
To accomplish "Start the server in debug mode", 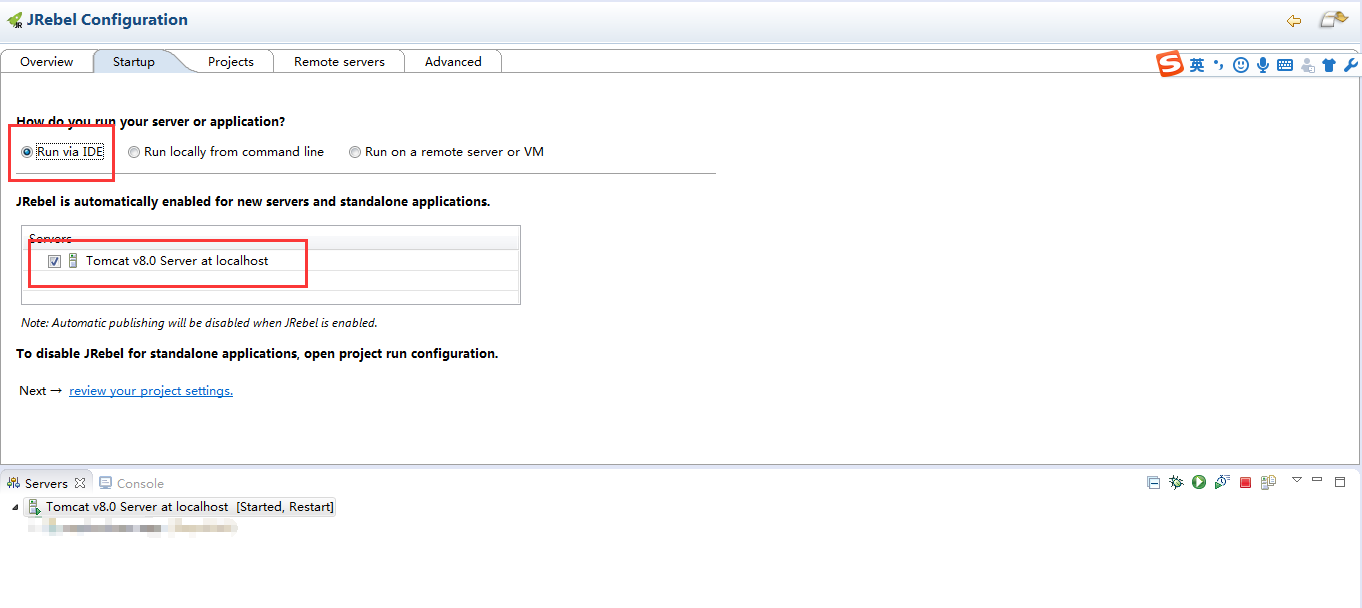I will [1176, 482].
